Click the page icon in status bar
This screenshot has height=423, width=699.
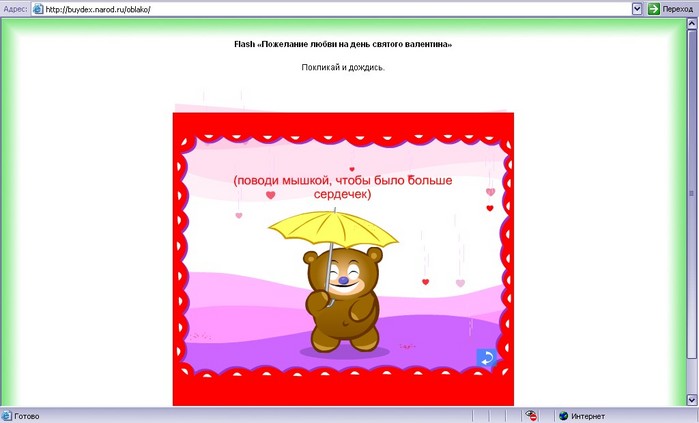pyautogui.click(x=6, y=416)
